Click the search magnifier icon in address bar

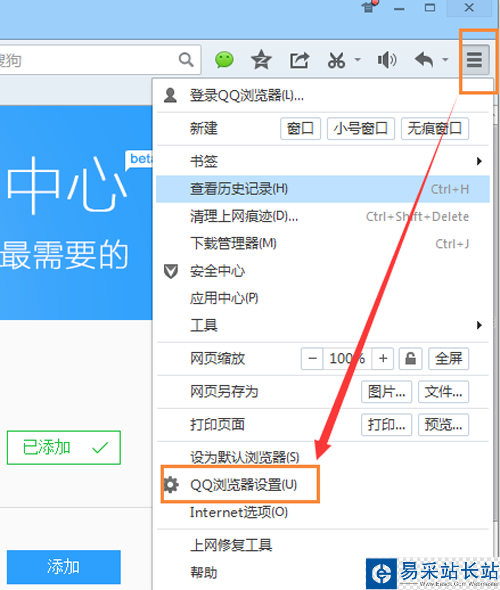186,59
